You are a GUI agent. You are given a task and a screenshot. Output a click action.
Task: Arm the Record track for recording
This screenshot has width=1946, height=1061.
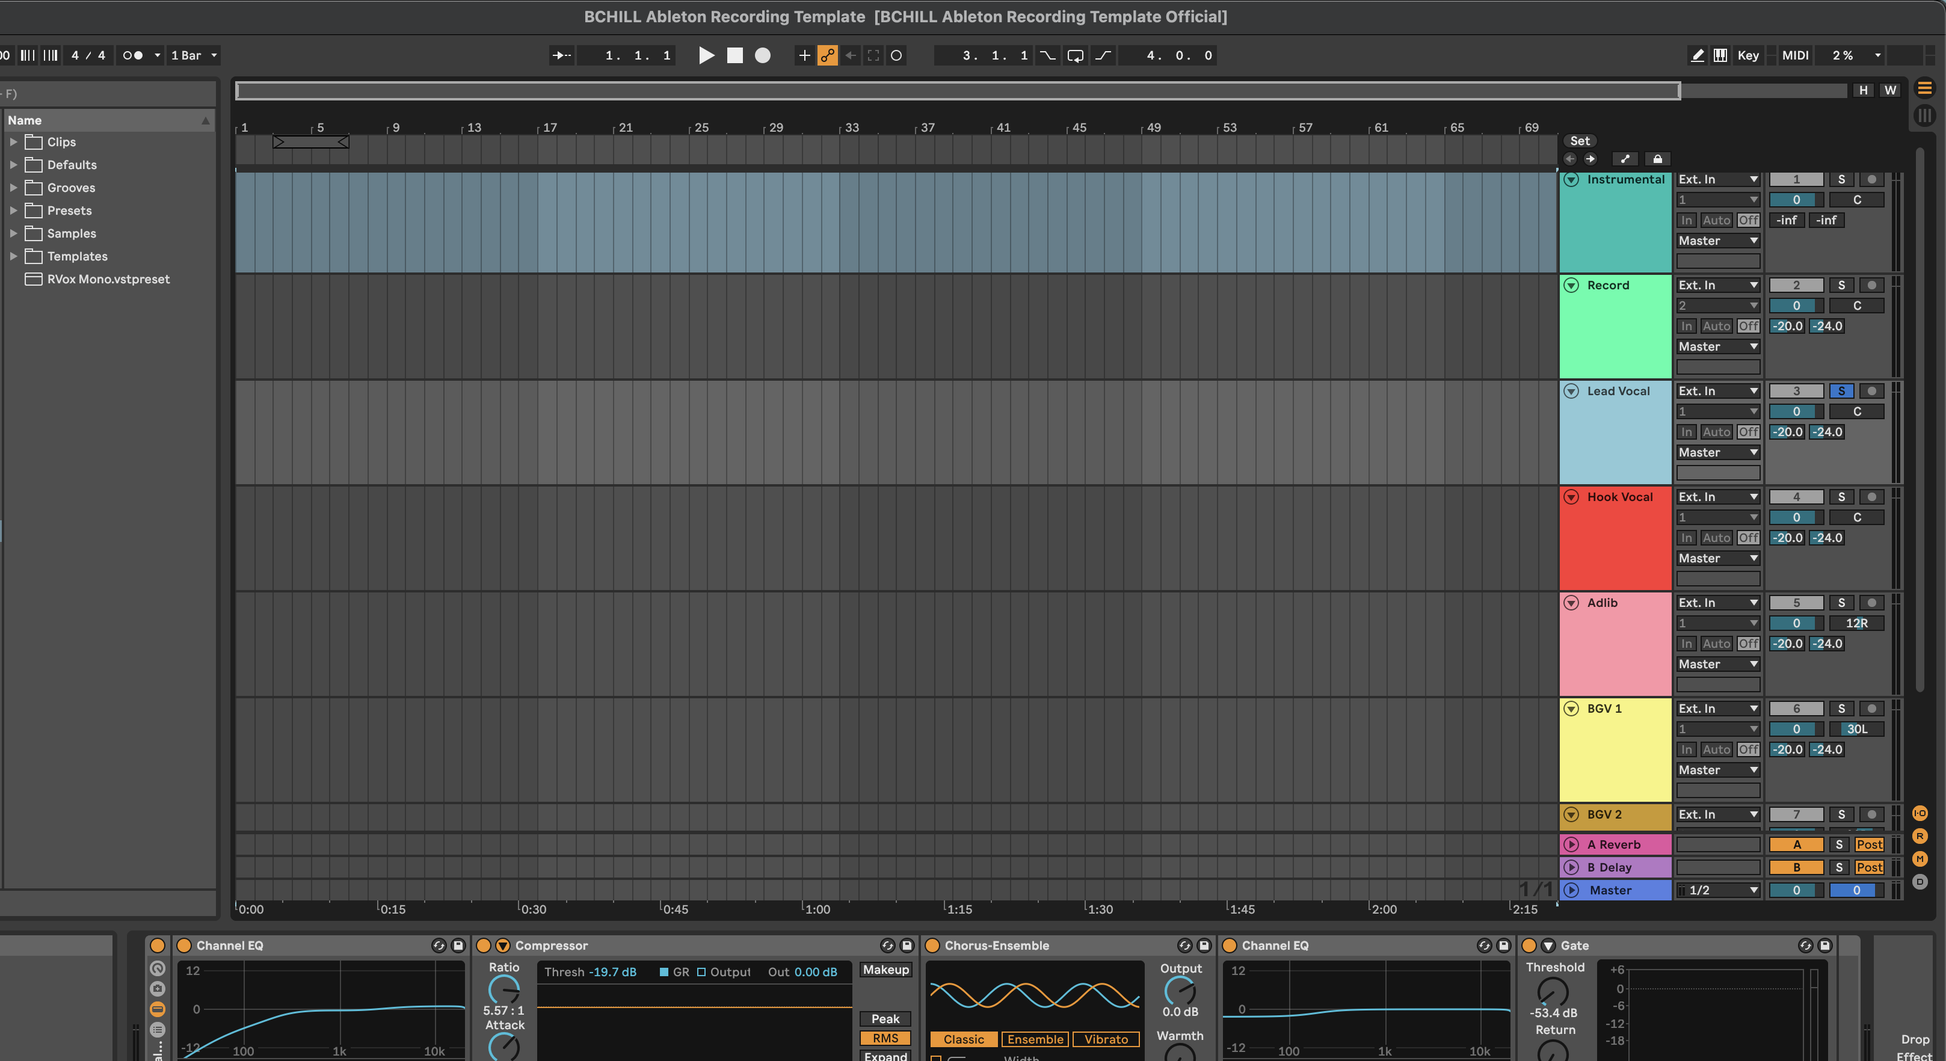1872,286
